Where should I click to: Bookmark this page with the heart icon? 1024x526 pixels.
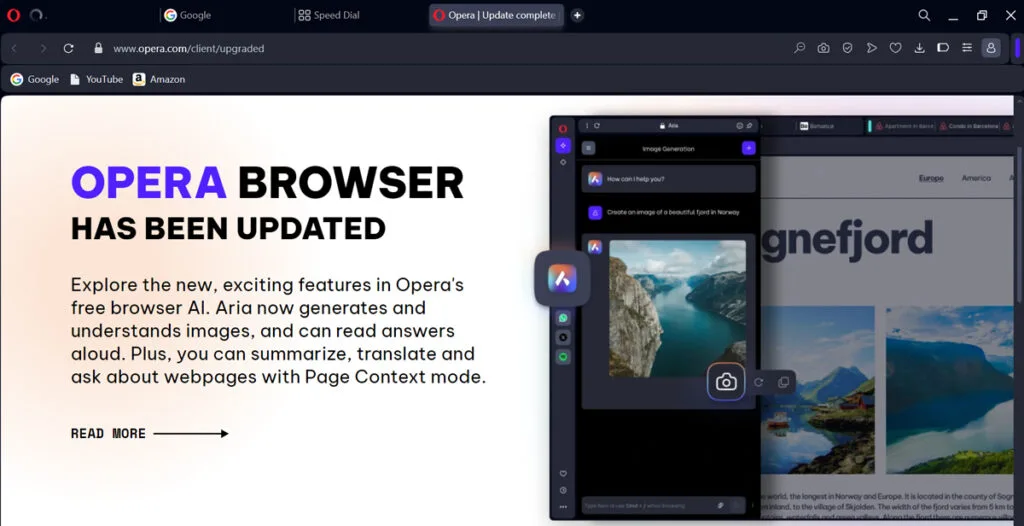click(x=895, y=48)
